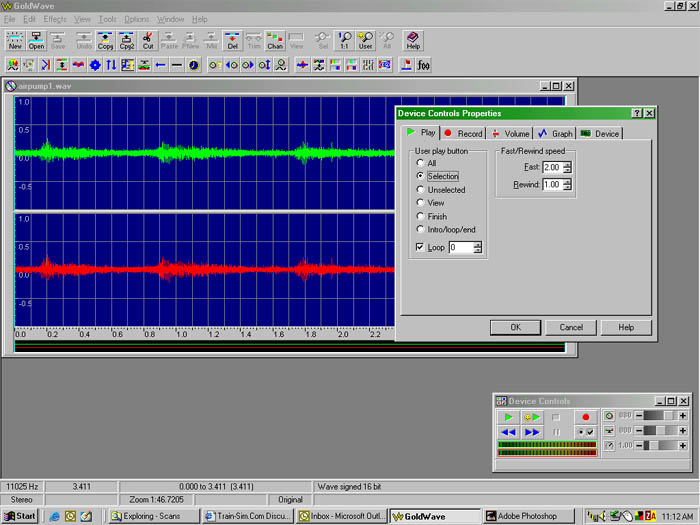The image size is (700, 525).
Task: Switch to Adobe Photoshop taskbar button
Action: [529, 516]
